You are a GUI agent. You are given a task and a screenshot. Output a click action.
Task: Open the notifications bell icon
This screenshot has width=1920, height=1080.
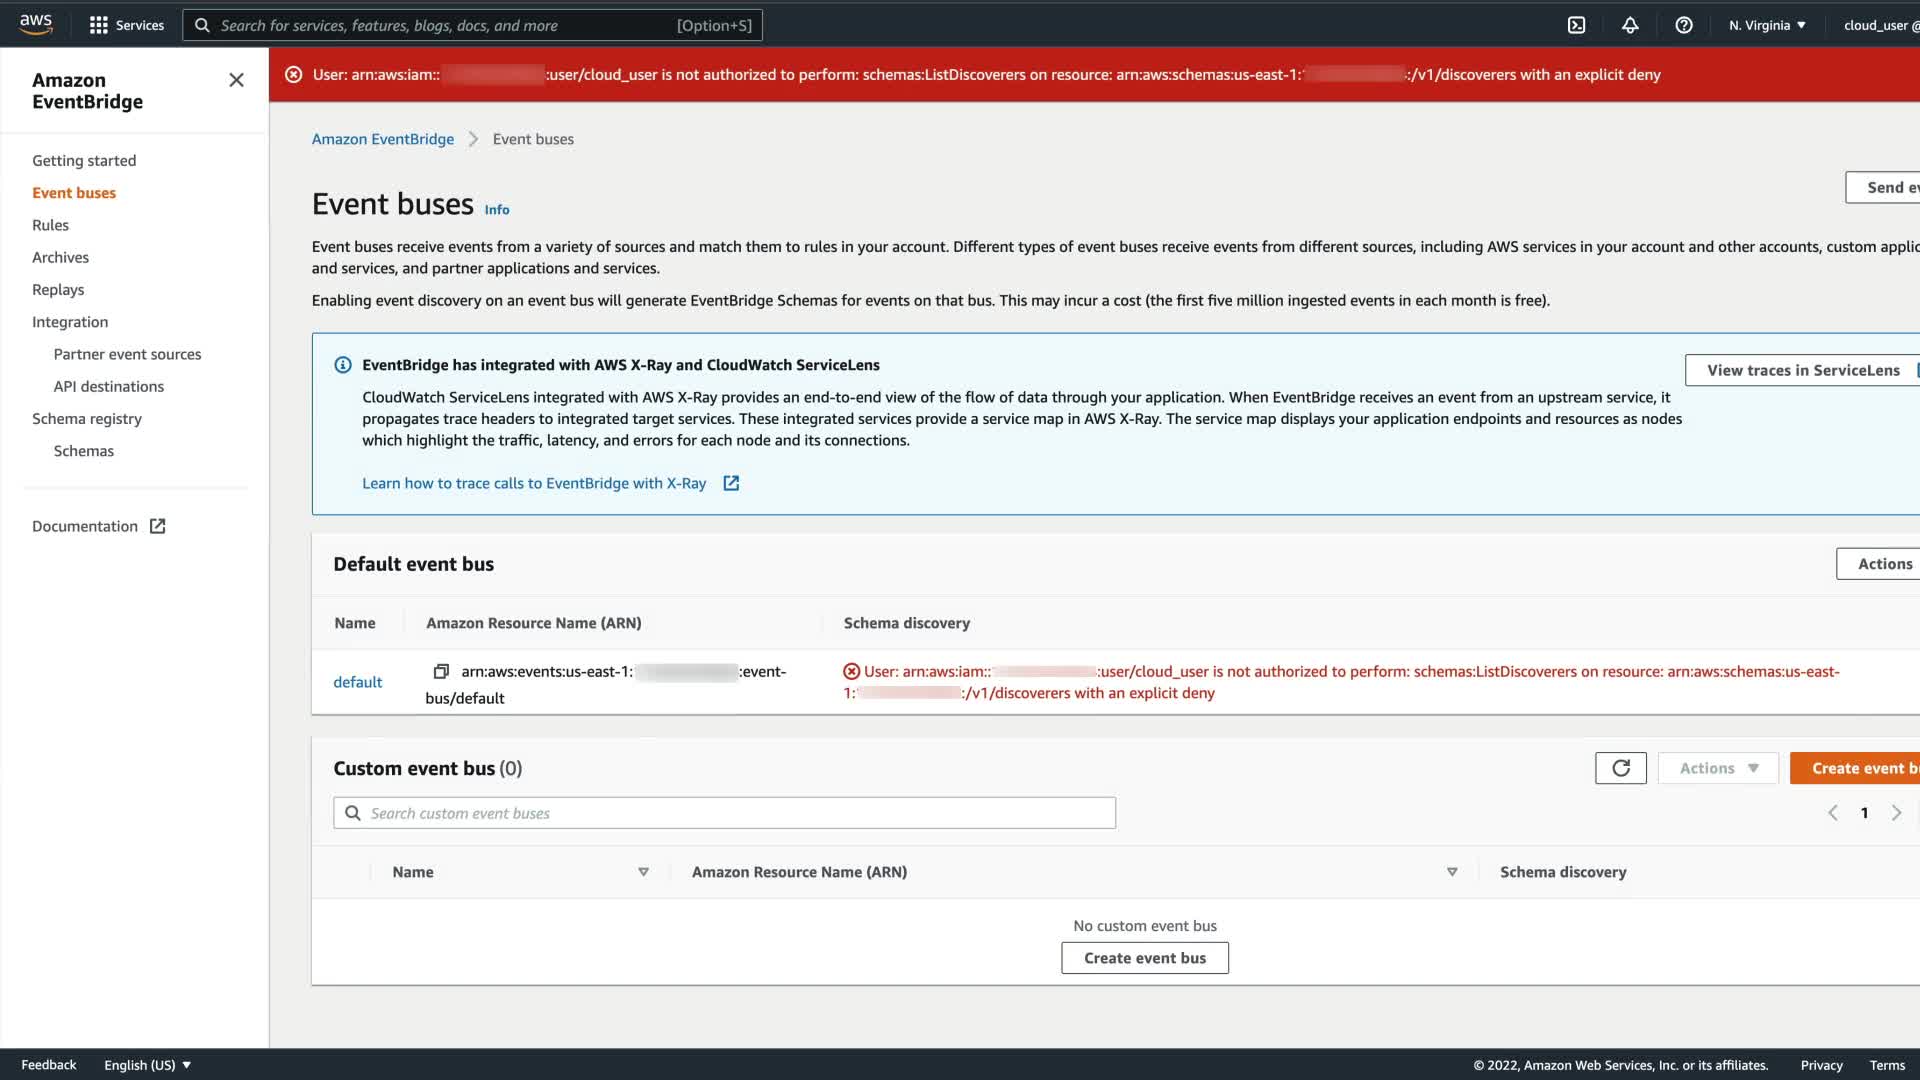1630,25
